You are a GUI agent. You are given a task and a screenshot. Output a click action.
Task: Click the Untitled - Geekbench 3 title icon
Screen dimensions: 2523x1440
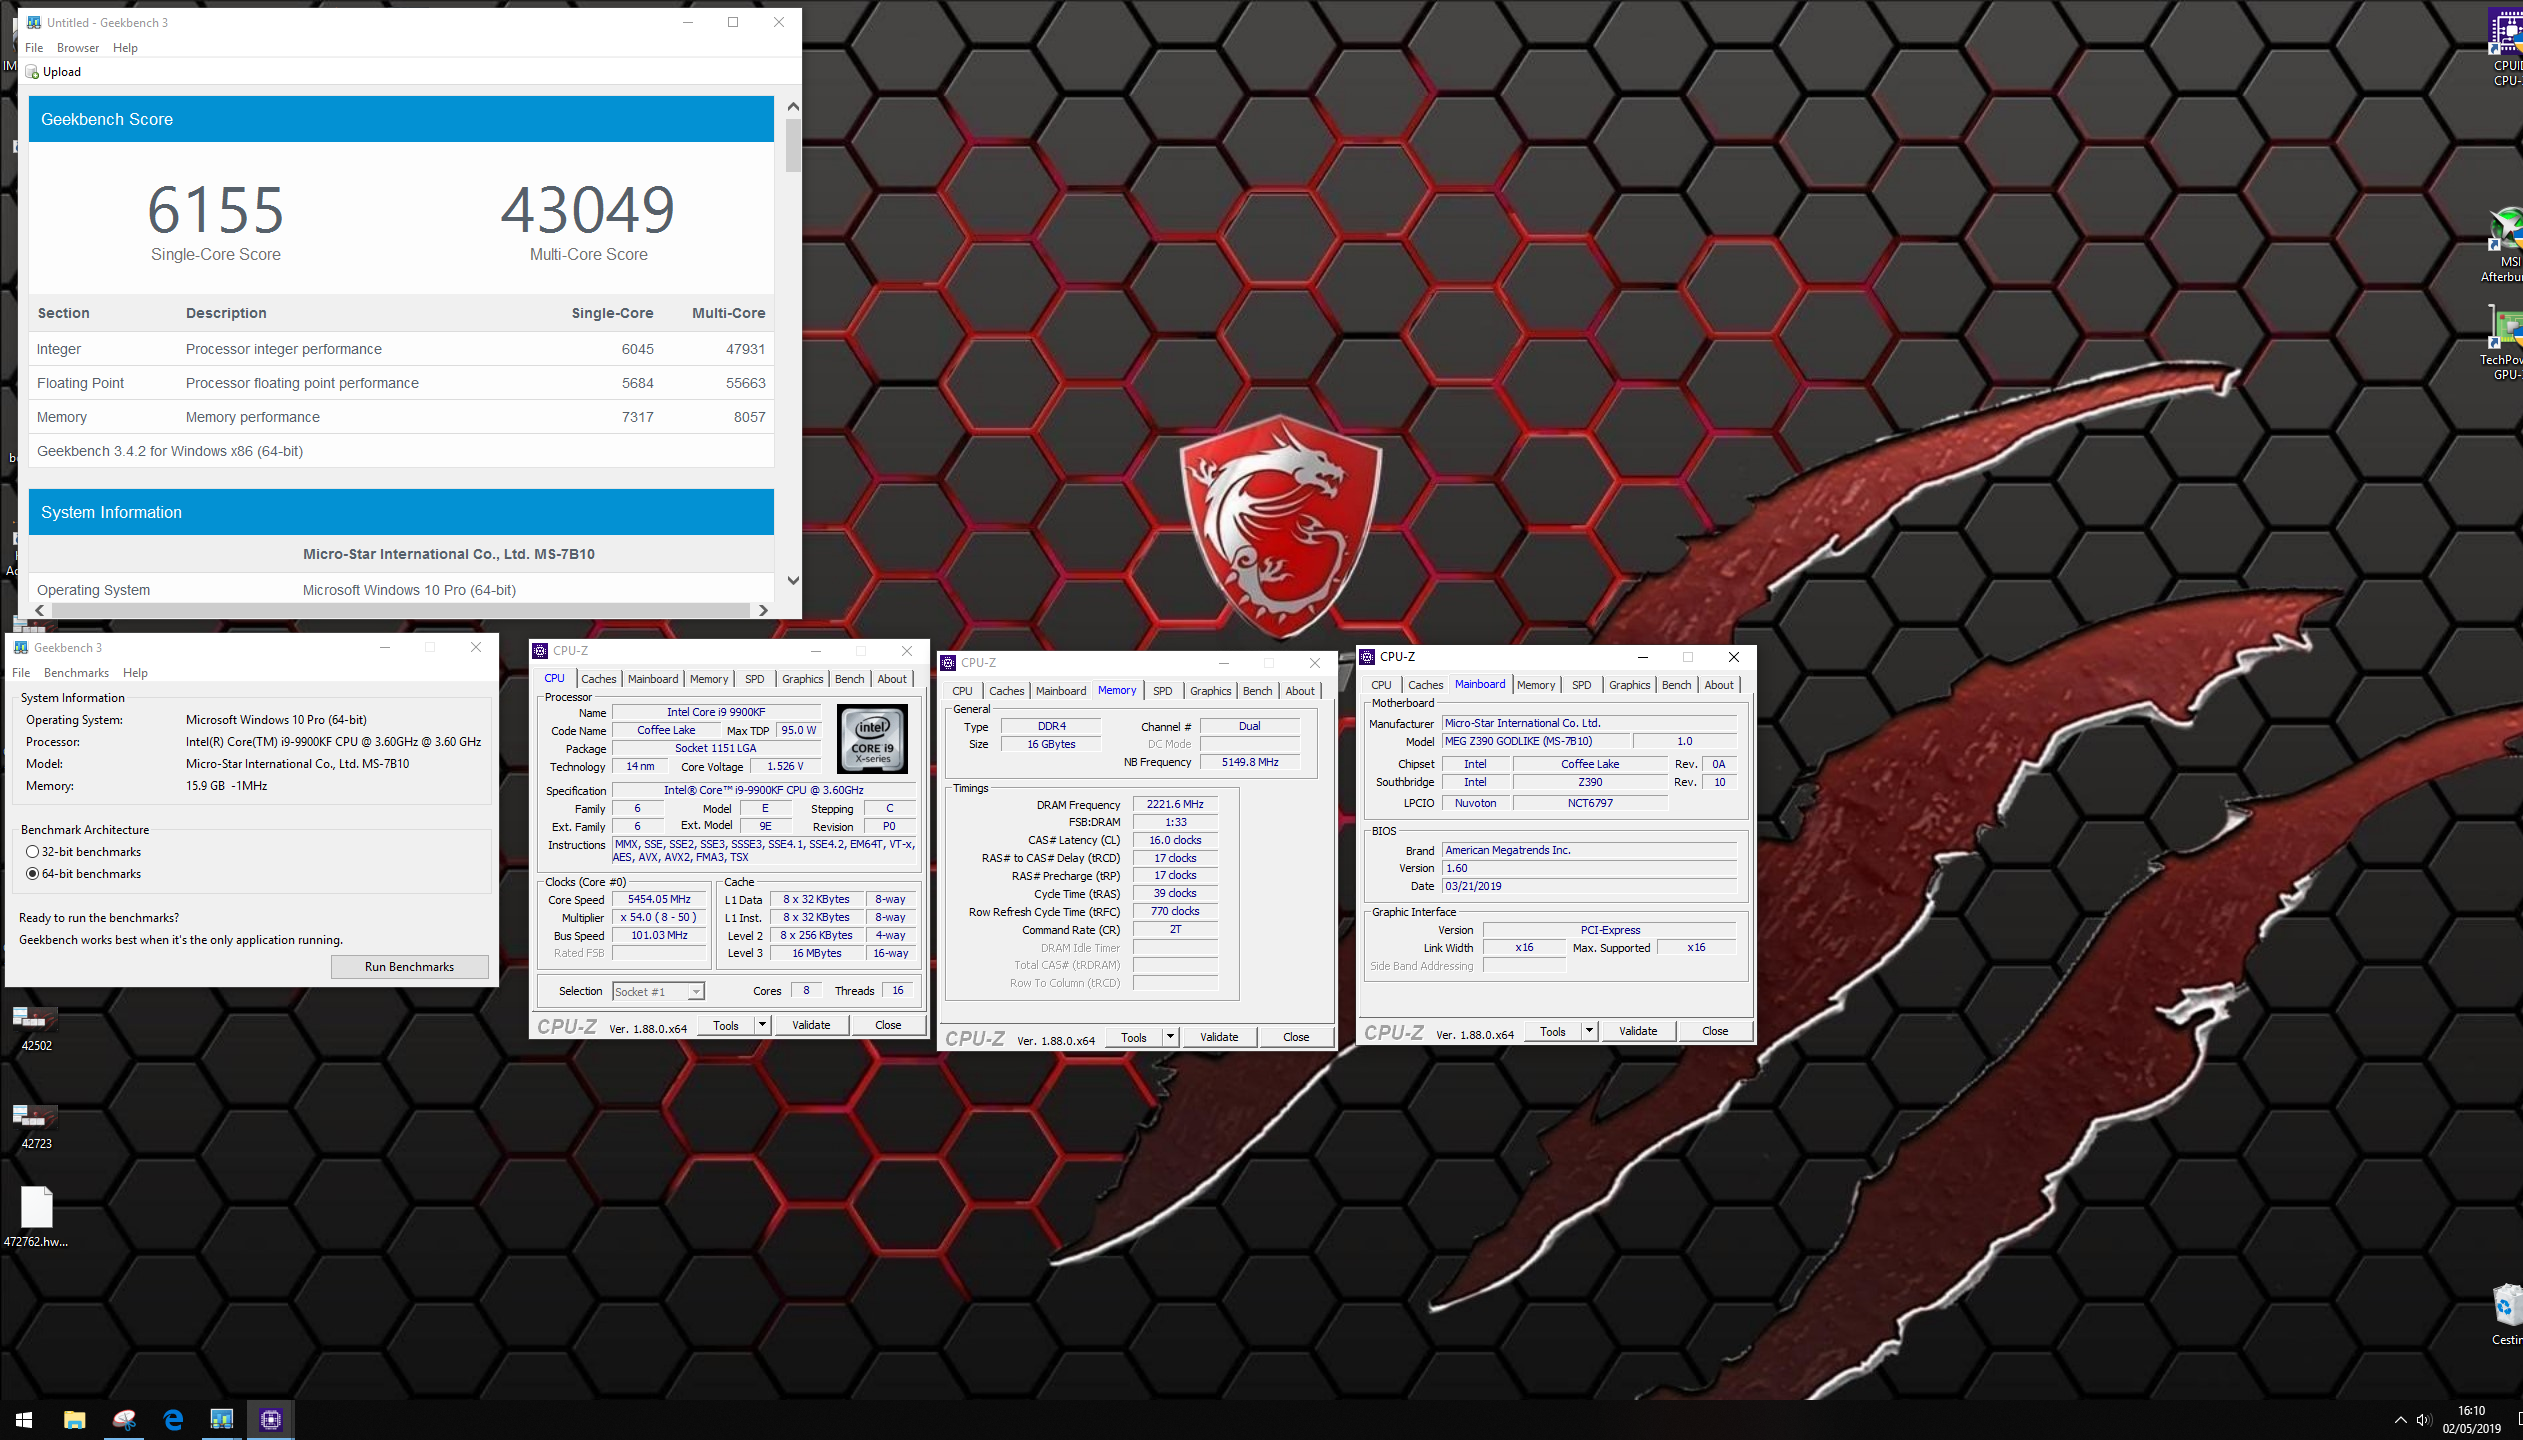(34, 22)
